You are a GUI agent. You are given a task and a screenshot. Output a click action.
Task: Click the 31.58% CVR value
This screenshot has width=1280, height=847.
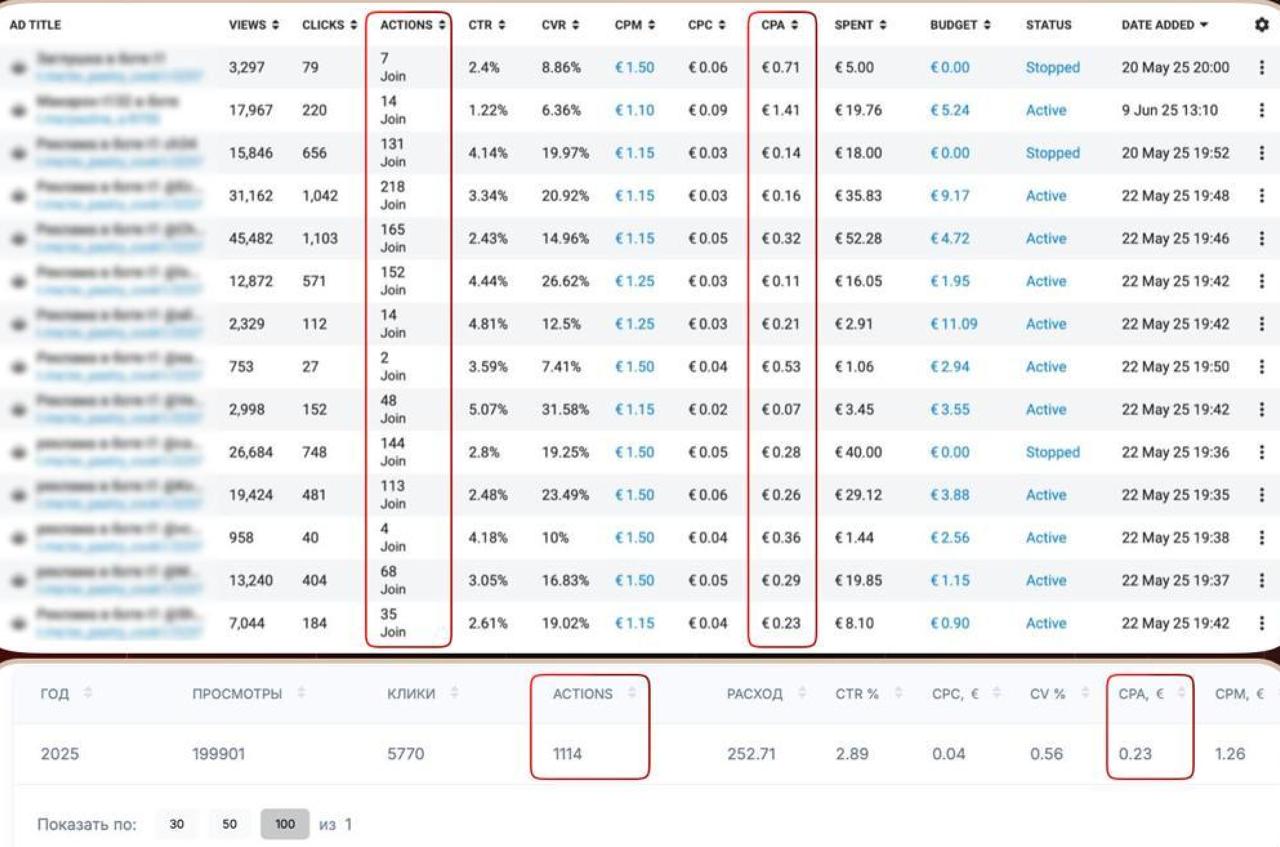click(x=565, y=409)
